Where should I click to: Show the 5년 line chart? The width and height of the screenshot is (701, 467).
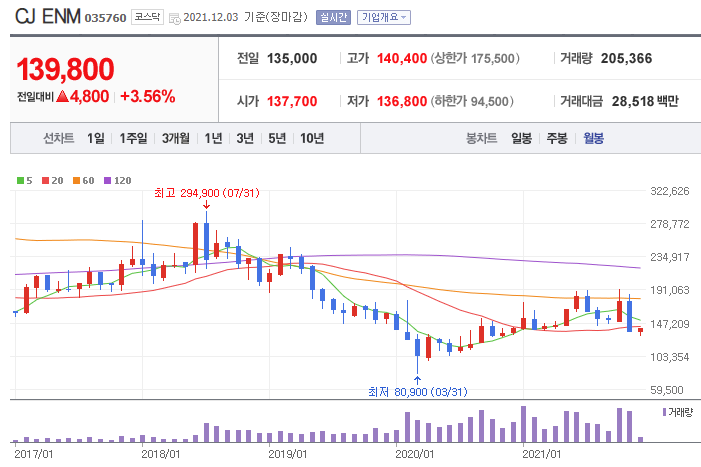[x=277, y=139]
